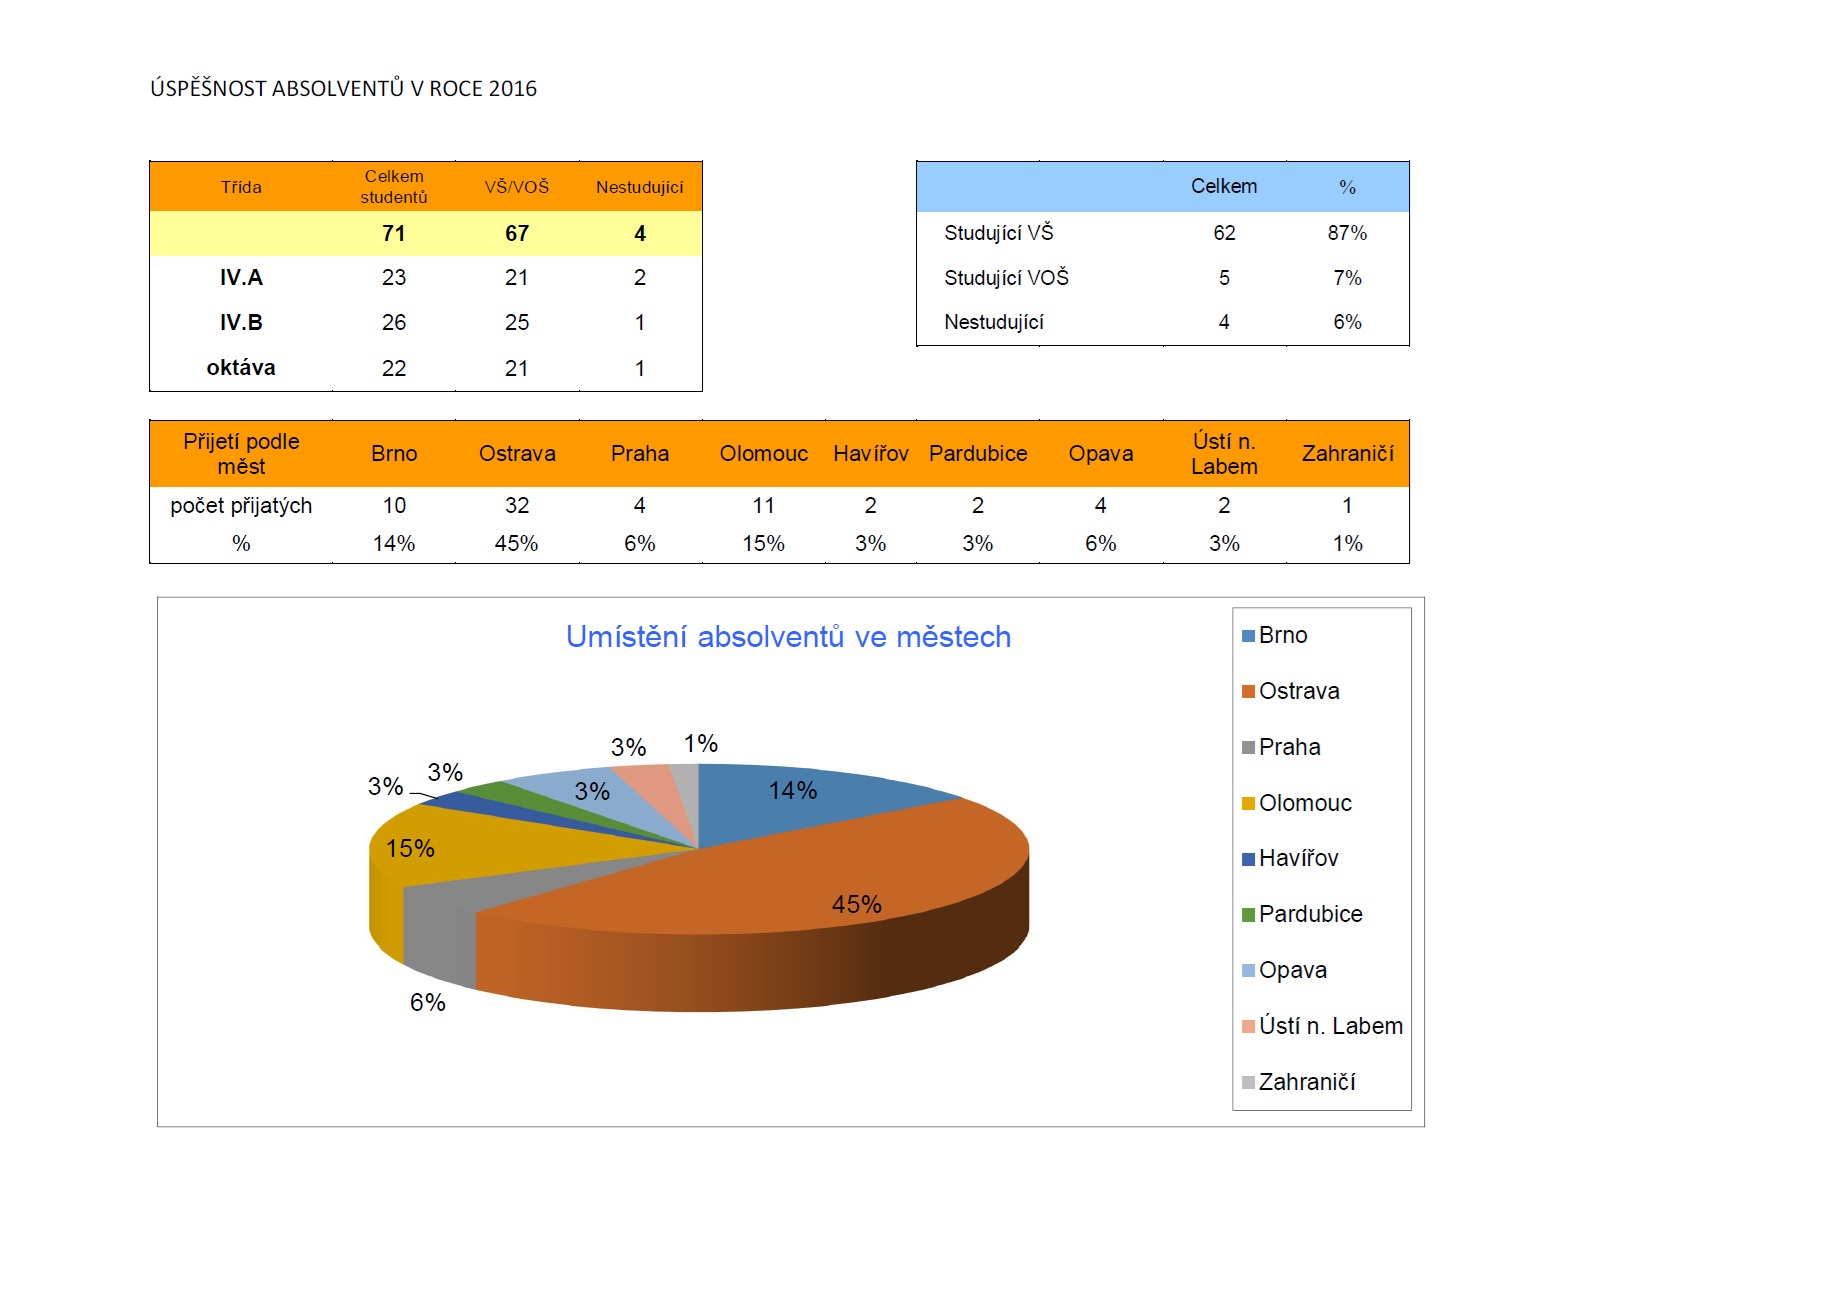The width and height of the screenshot is (1837, 1289).
Task: Click the Brno legend color square
Action: (1246, 635)
